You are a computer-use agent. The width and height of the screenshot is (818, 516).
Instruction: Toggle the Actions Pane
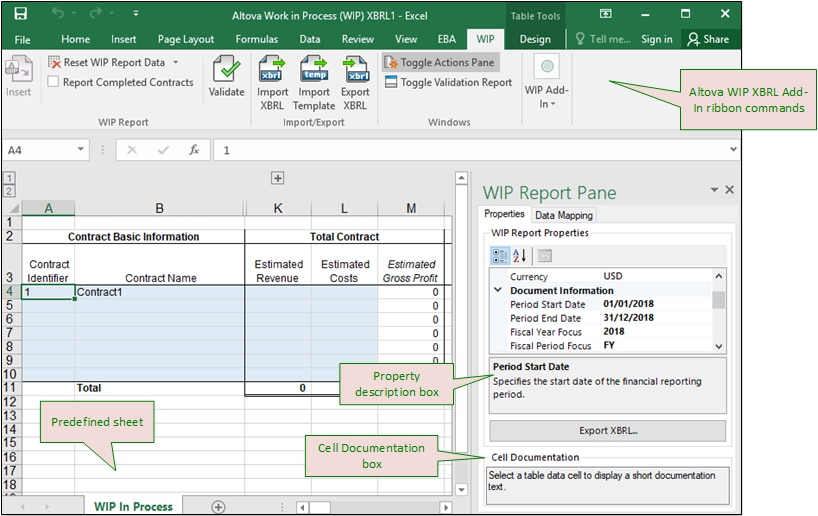(440, 63)
